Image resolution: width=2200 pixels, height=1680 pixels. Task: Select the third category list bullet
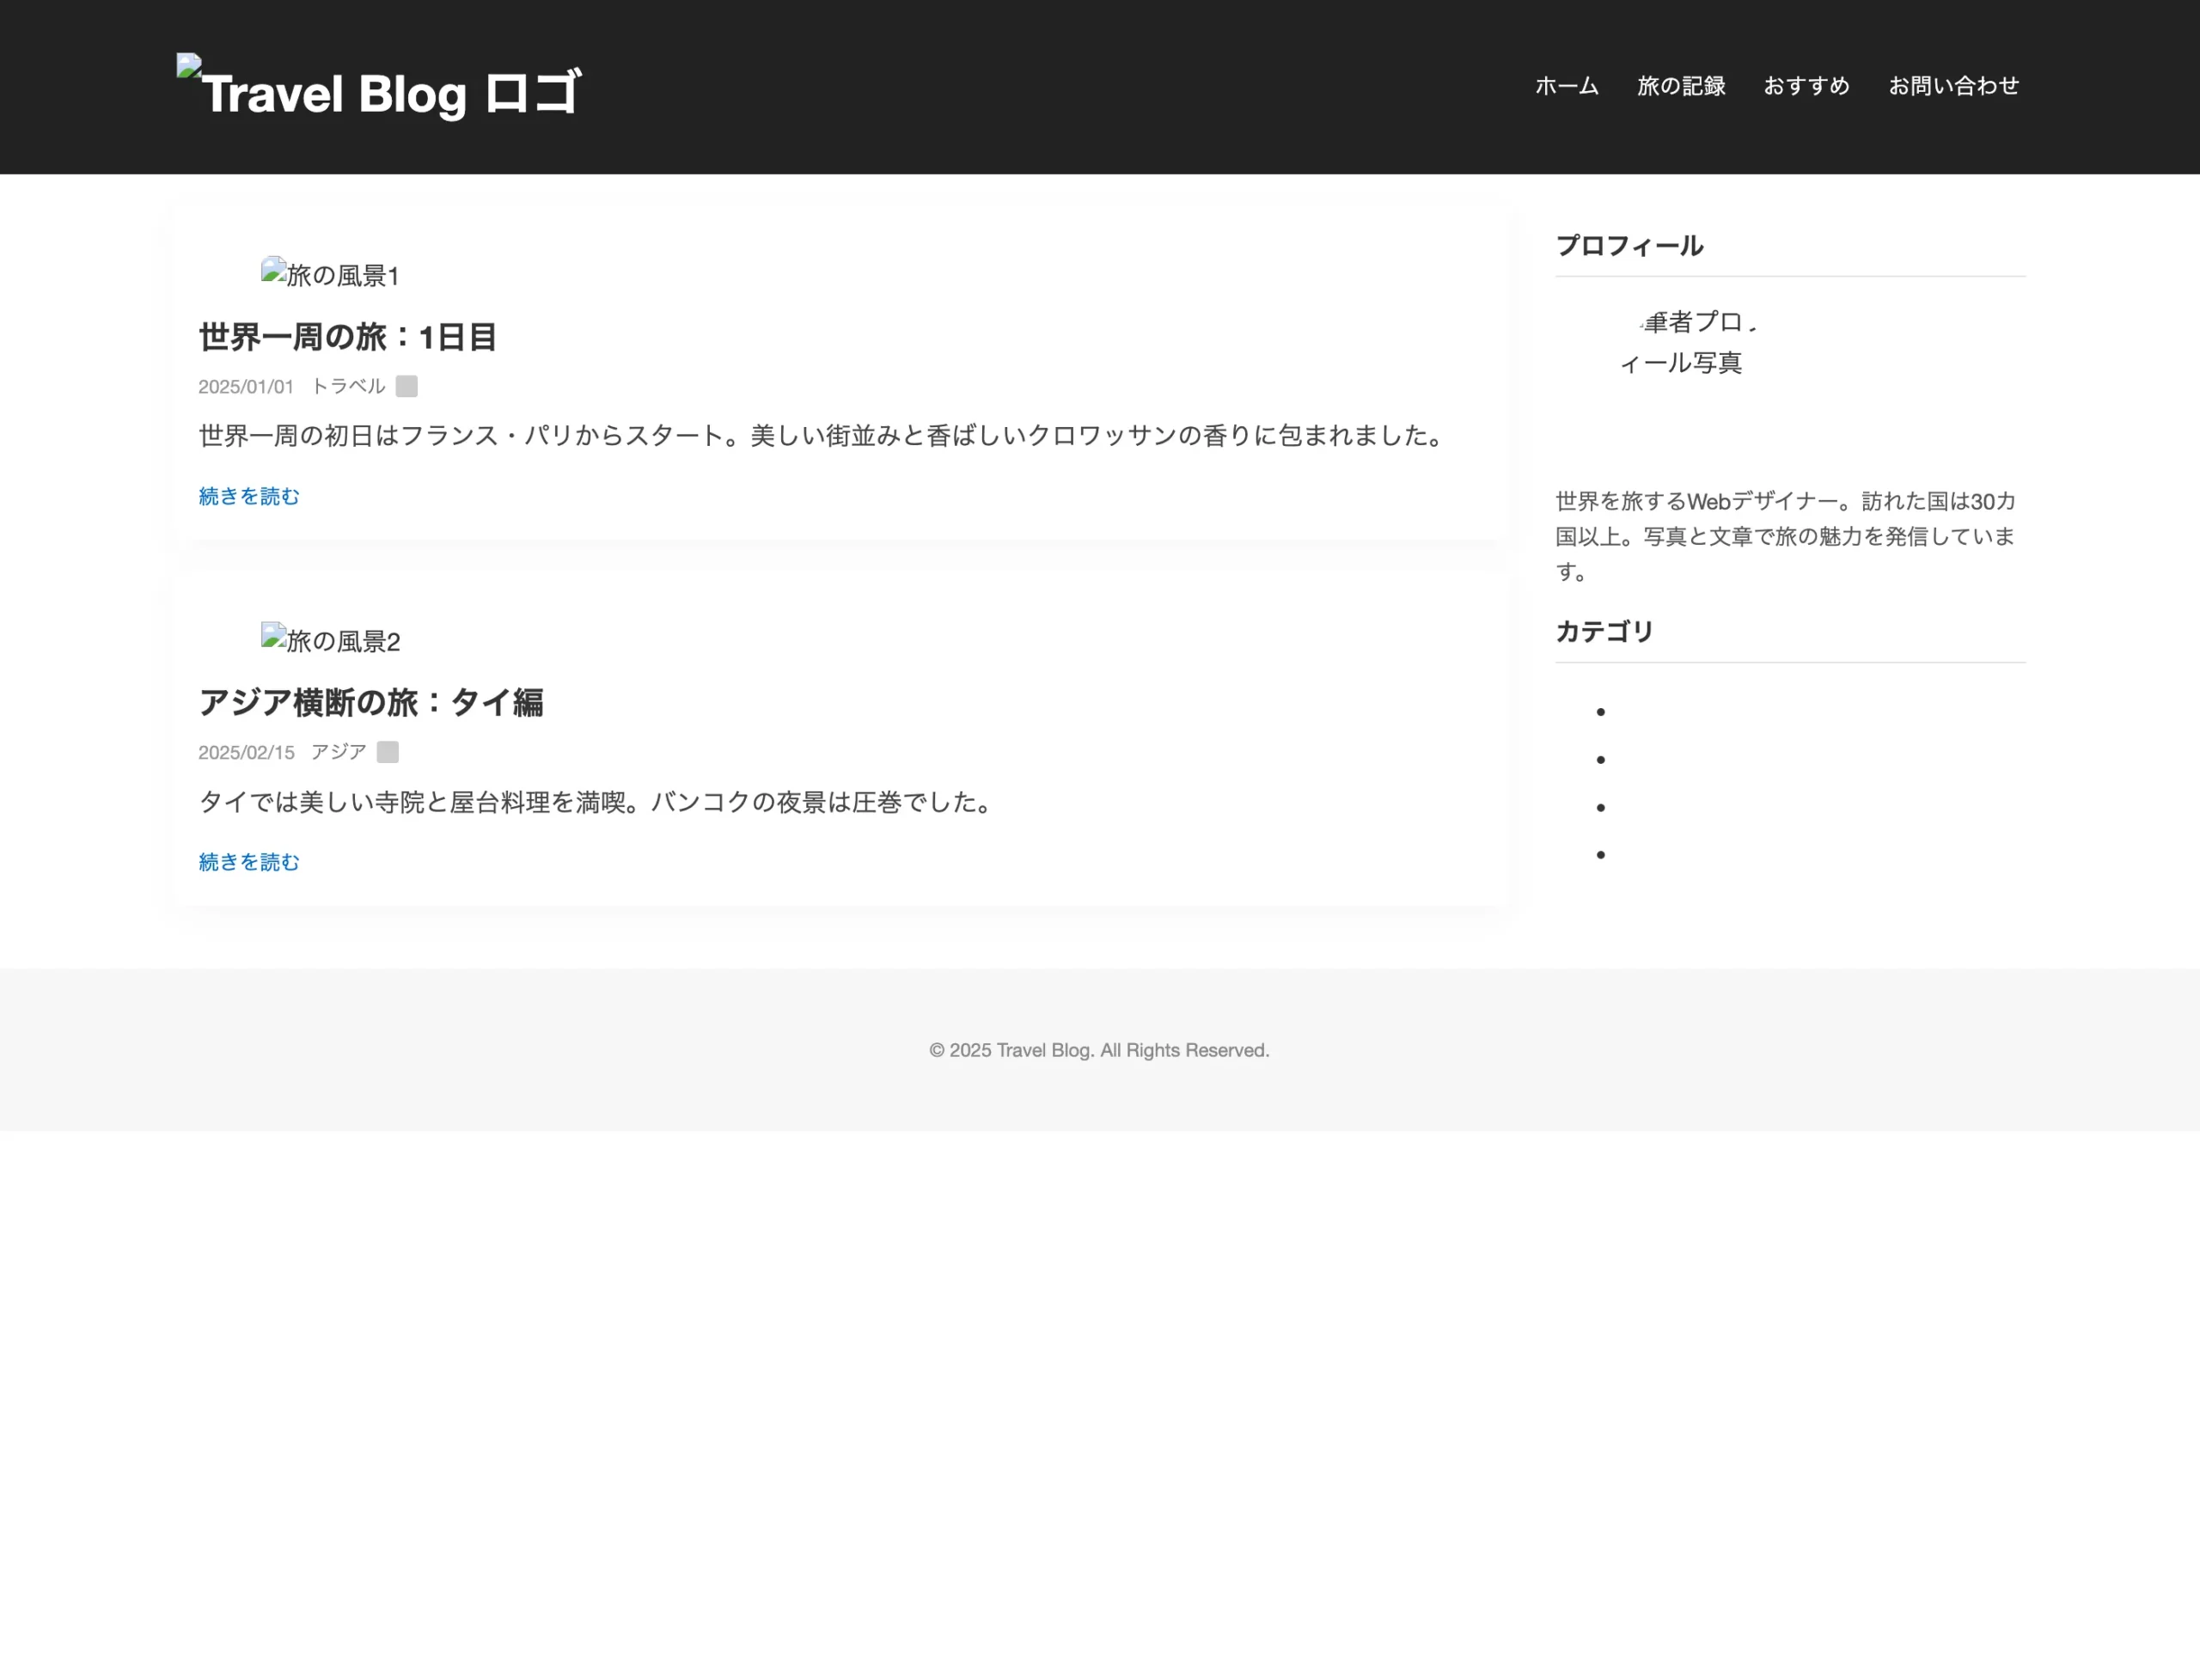pos(1601,806)
